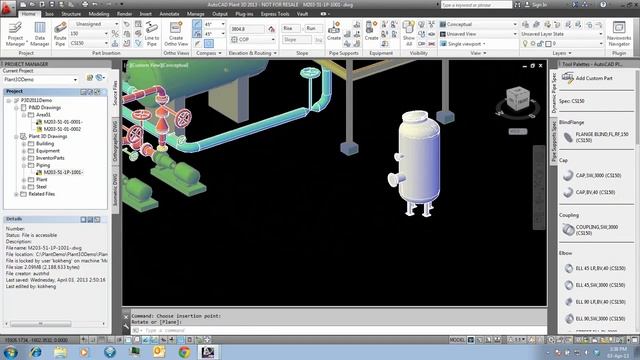Click the ViewCube in the viewport
The width and height of the screenshot is (640, 360).
click(x=518, y=99)
